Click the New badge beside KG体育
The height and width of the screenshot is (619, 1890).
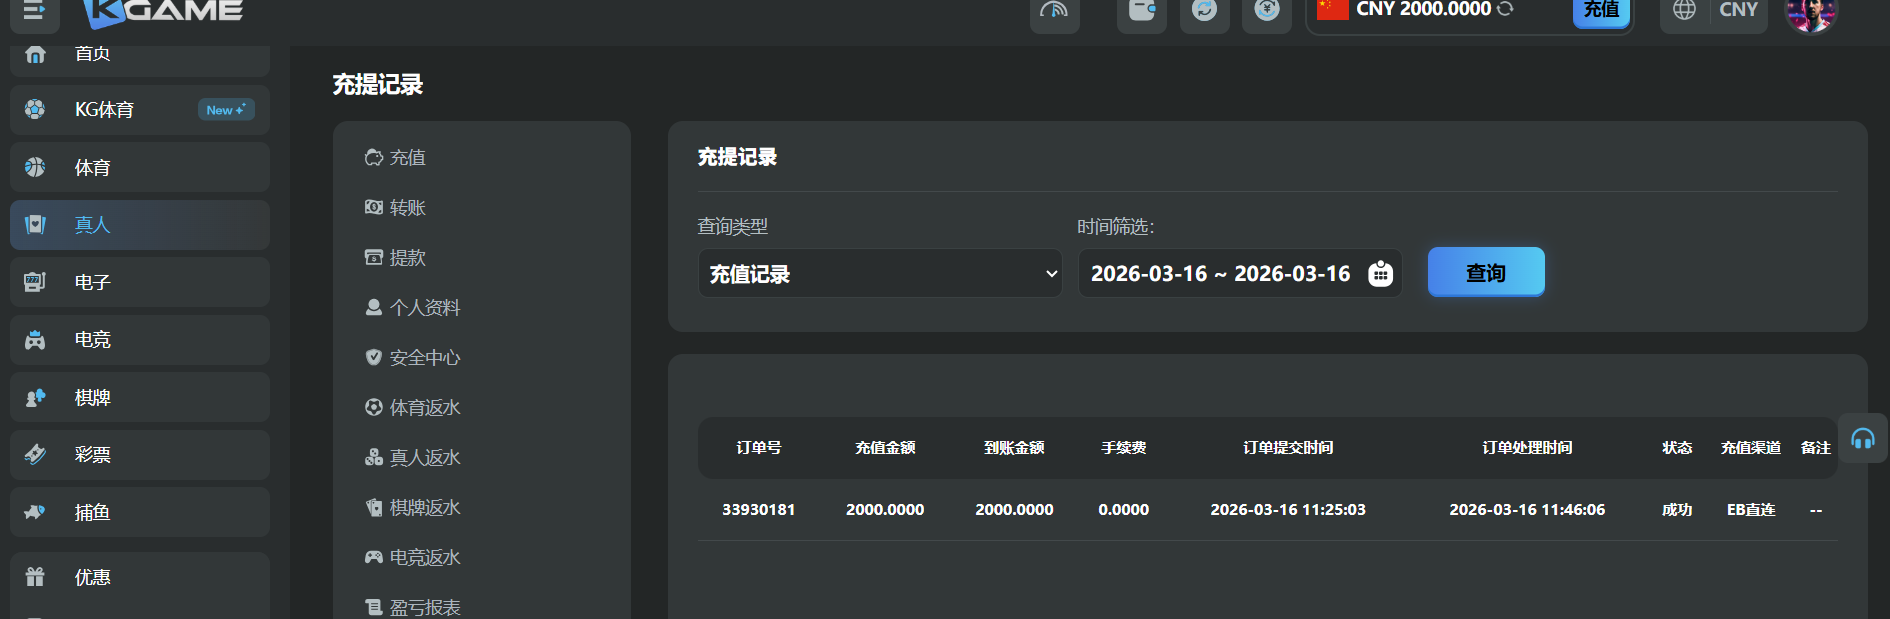coord(226,110)
